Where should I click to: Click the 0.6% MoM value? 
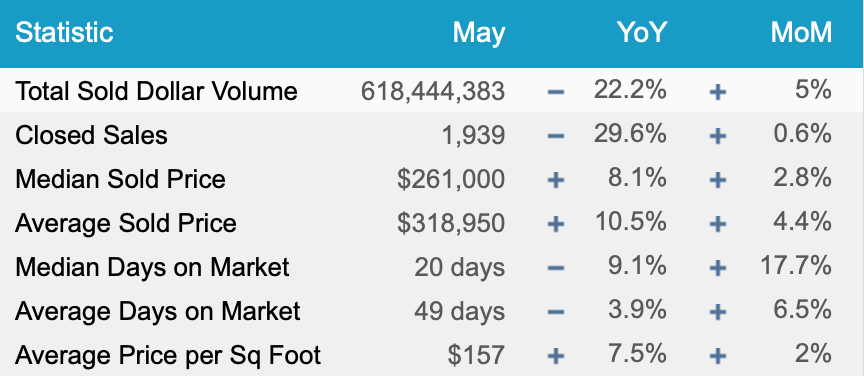click(803, 133)
